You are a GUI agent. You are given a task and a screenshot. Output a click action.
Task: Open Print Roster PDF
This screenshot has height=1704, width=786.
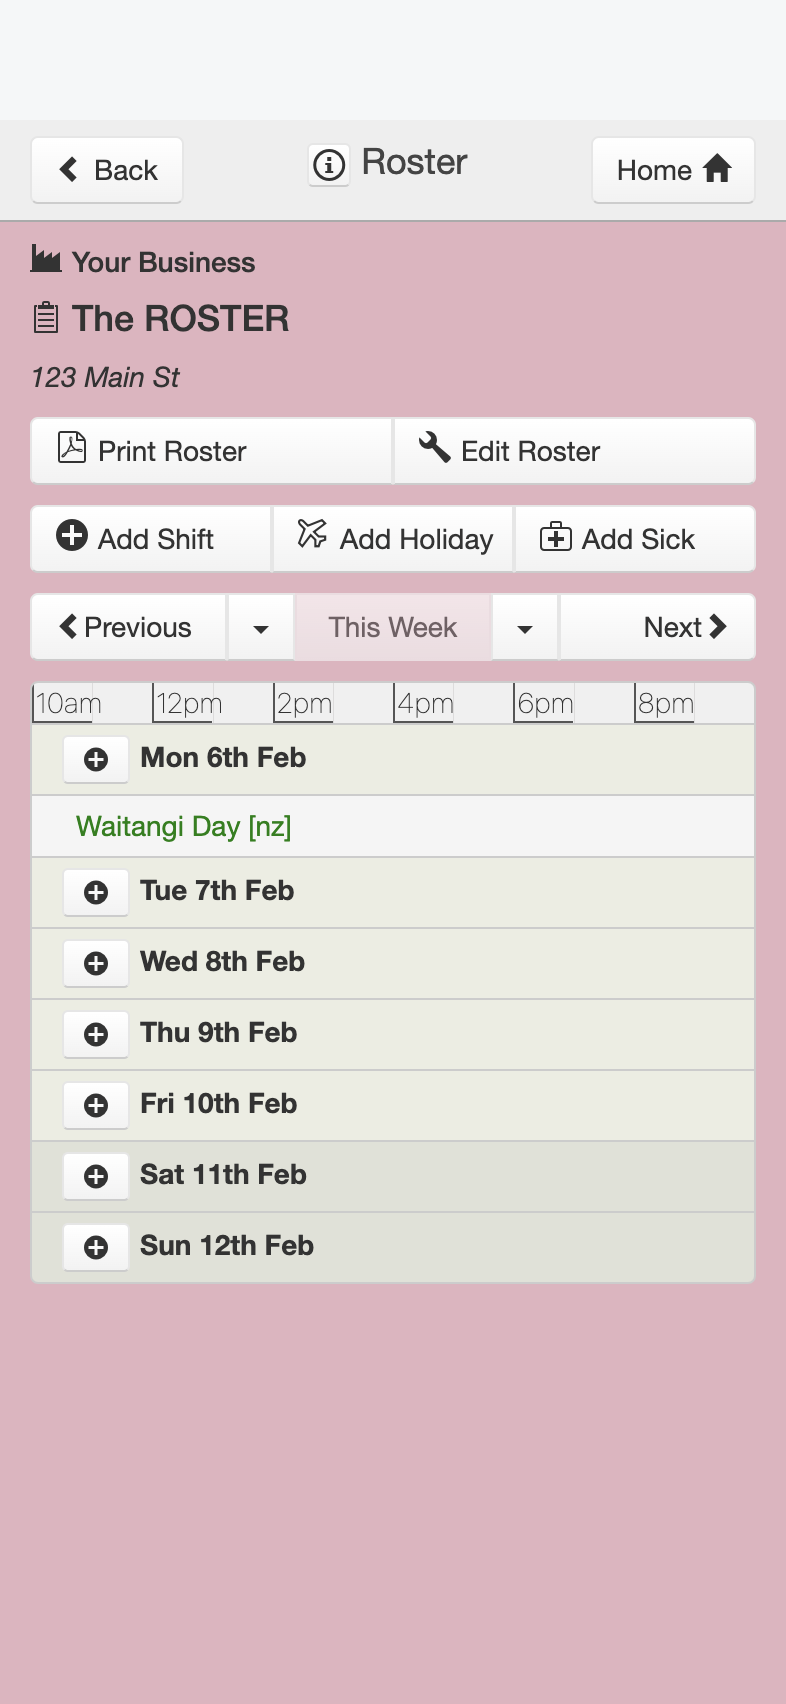(x=212, y=451)
